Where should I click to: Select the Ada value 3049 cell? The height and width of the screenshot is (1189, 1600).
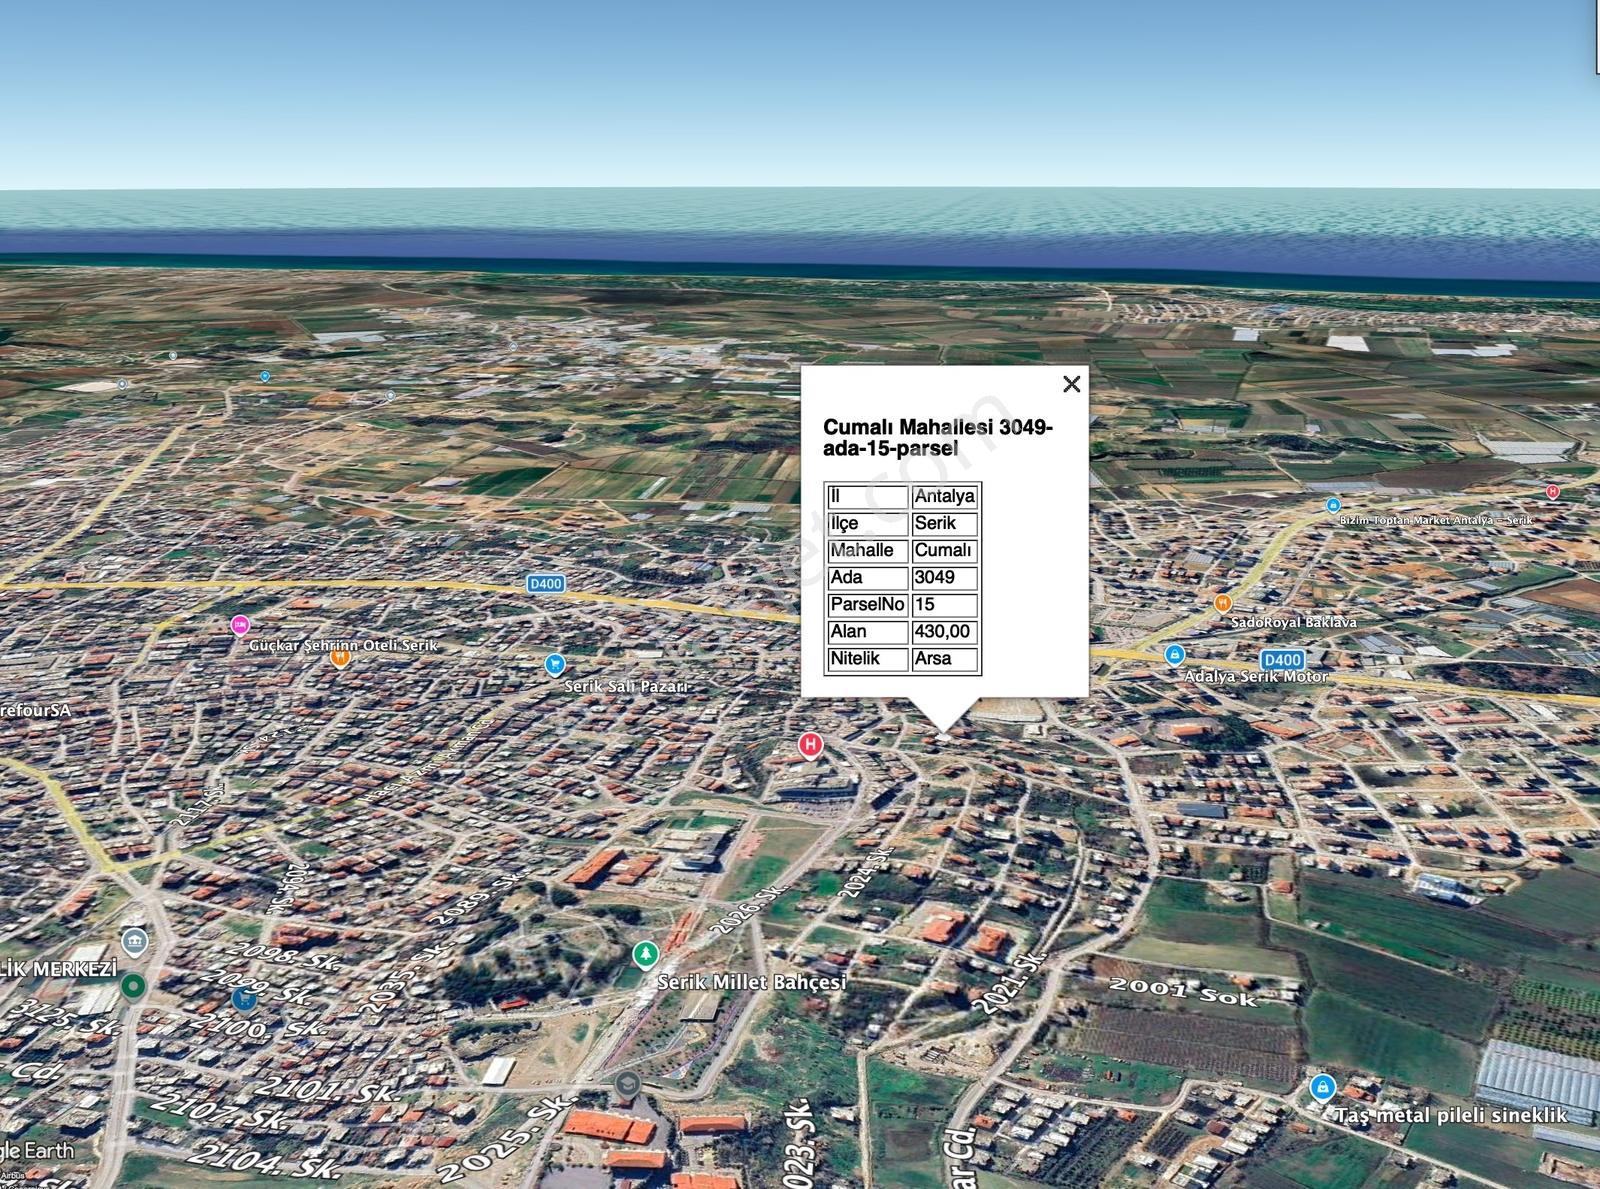tap(944, 578)
